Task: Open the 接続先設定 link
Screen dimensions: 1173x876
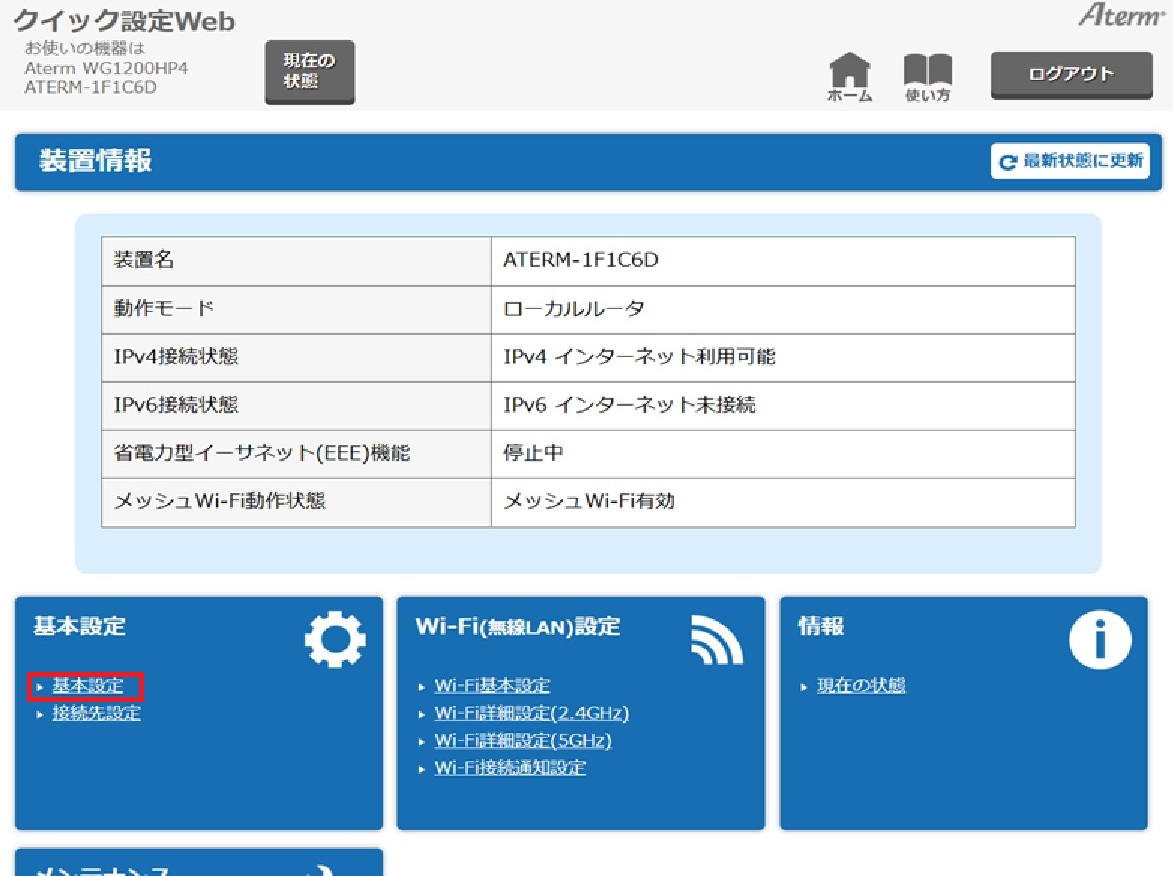Action: click(96, 713)
